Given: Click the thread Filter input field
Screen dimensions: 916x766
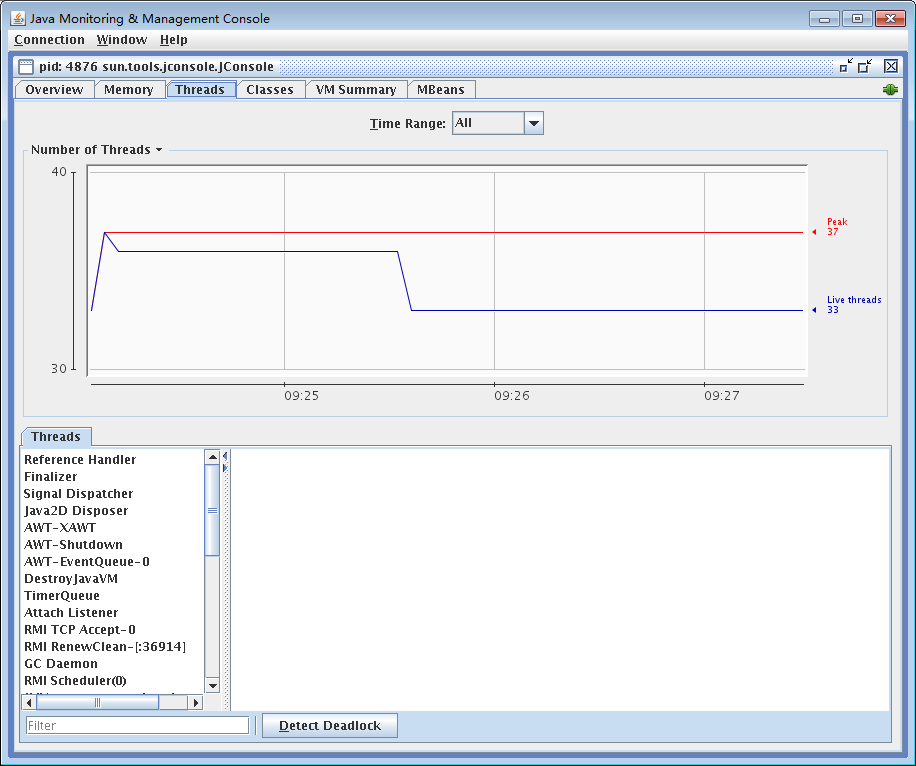Looking at the screenshot, I should pos(138,726).
